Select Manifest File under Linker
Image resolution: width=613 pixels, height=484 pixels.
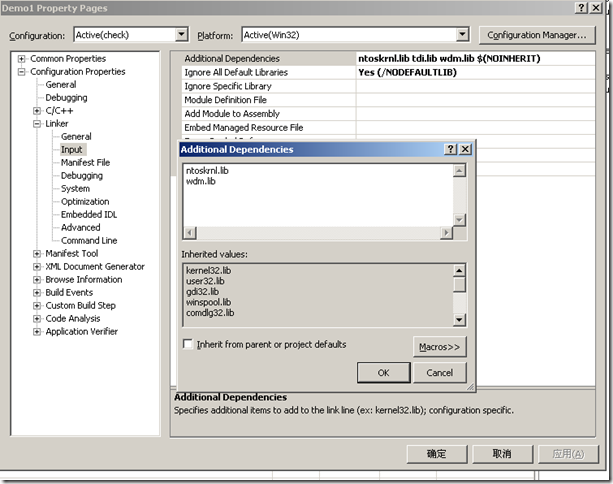tap(85, 162)
